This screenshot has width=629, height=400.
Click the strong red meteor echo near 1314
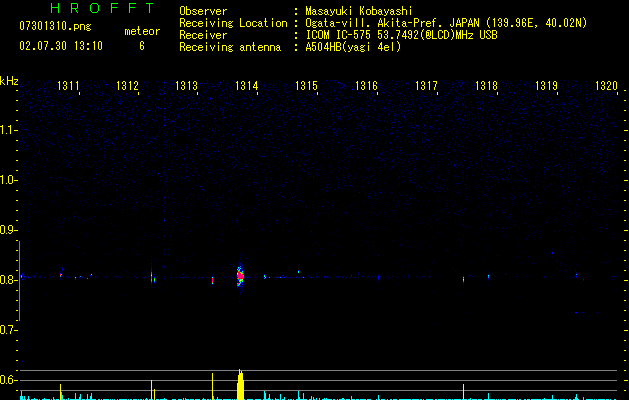point(240,276)
